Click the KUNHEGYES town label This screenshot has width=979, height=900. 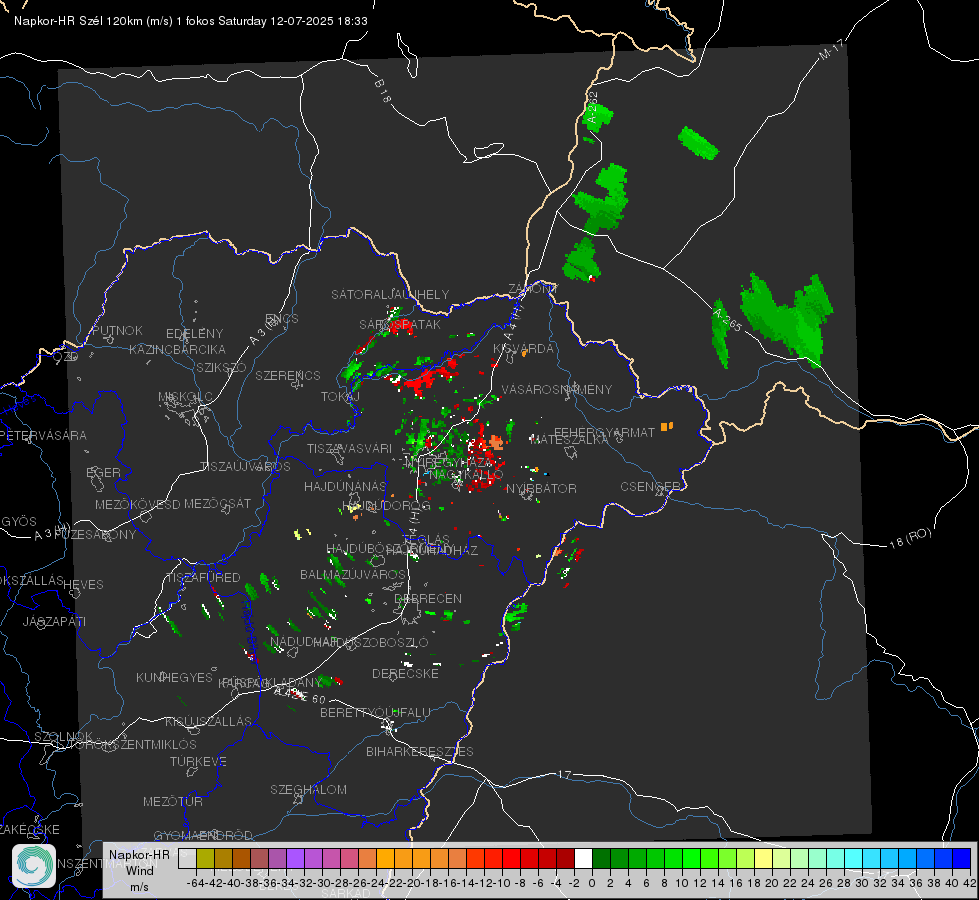174,678
